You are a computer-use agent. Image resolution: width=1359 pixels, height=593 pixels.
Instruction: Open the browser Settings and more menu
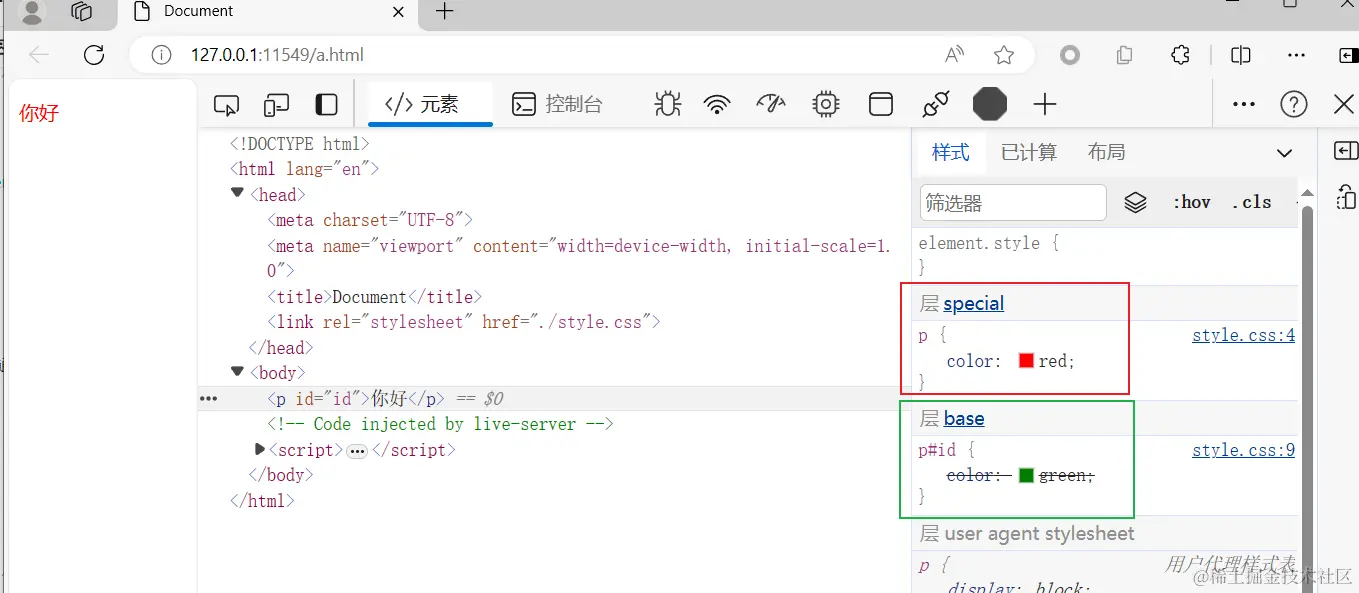(x=1297, y=55)
